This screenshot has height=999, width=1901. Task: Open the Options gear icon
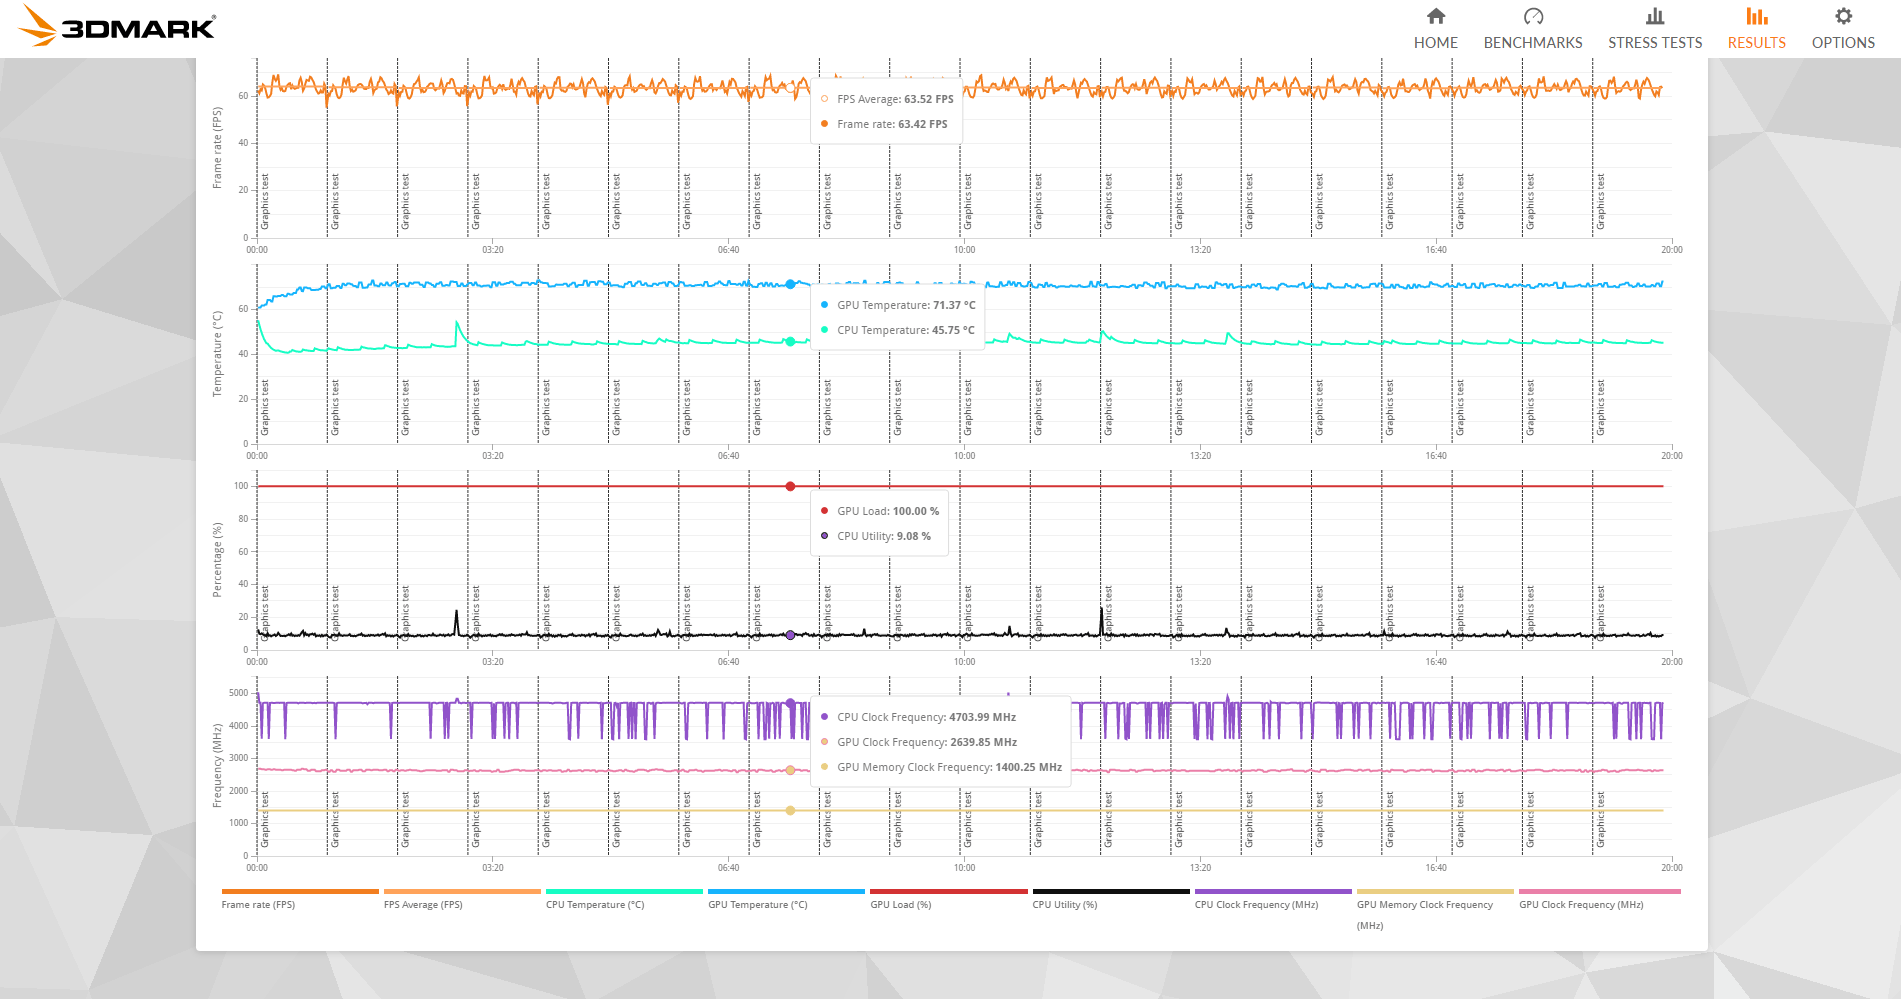pos(1843,16)
